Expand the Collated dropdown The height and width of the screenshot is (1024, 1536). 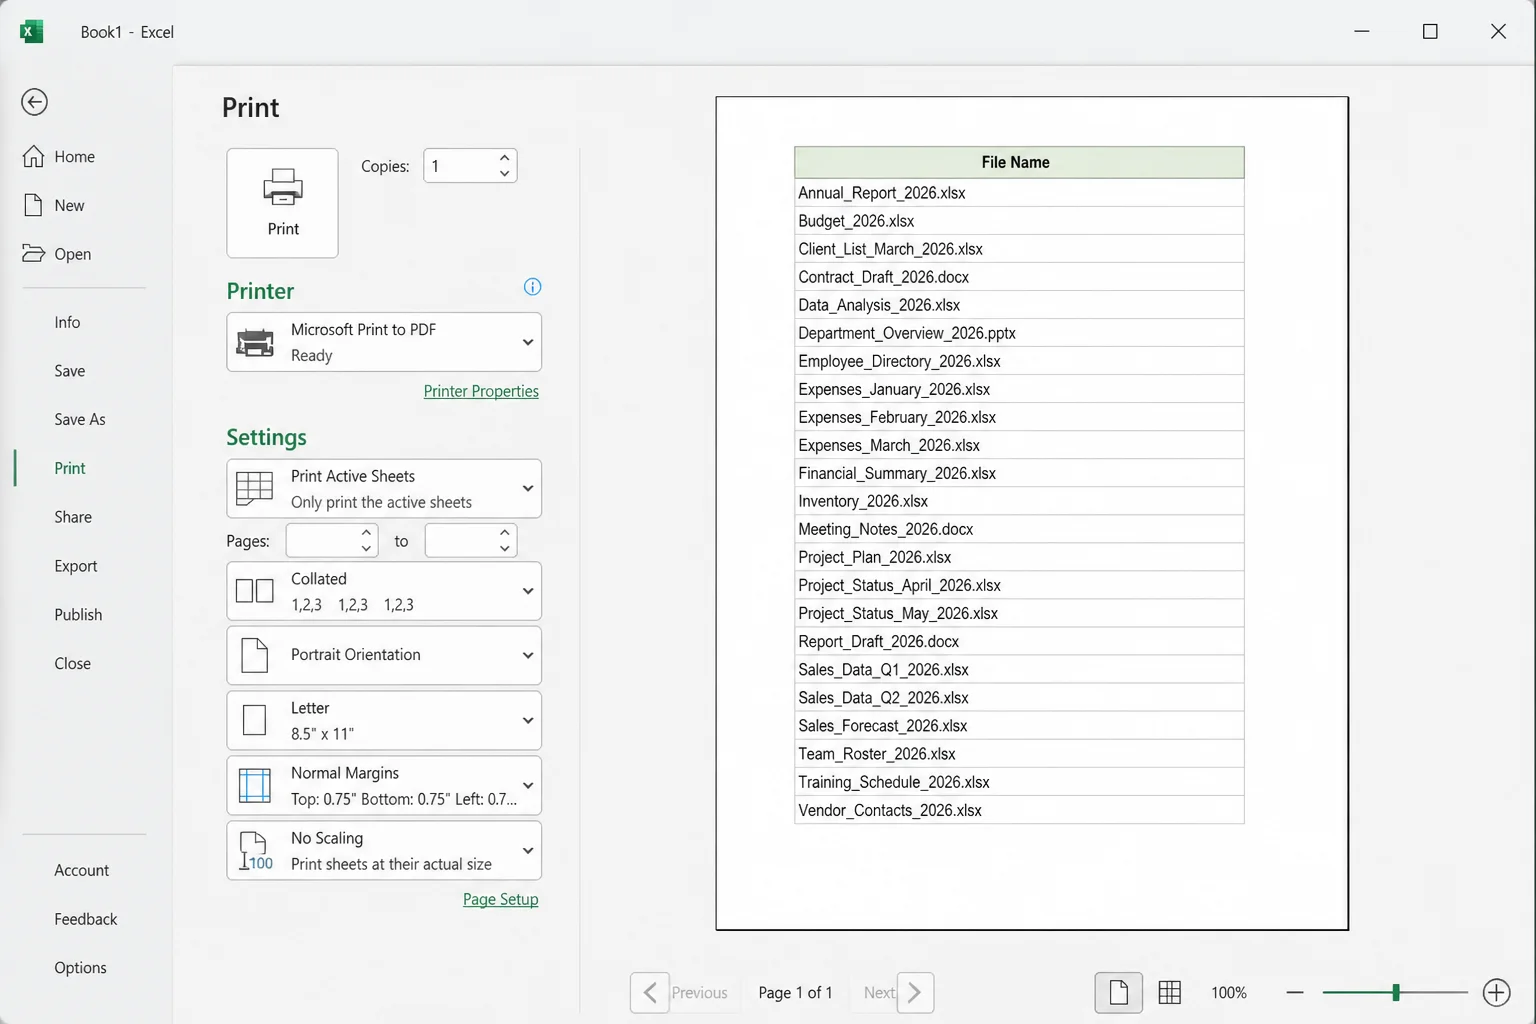[x=384, y=591]
